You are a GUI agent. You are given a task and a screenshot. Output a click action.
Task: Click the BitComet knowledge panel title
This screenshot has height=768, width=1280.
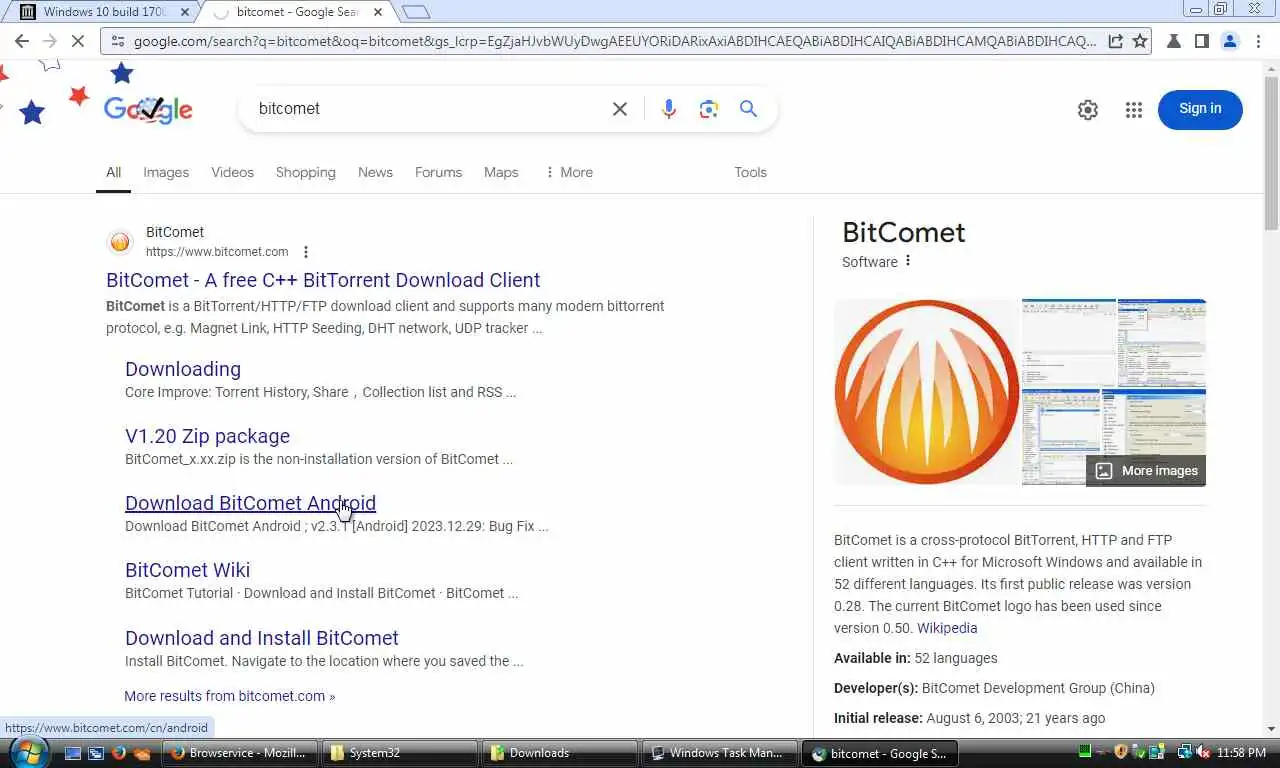tap(904, 232)
